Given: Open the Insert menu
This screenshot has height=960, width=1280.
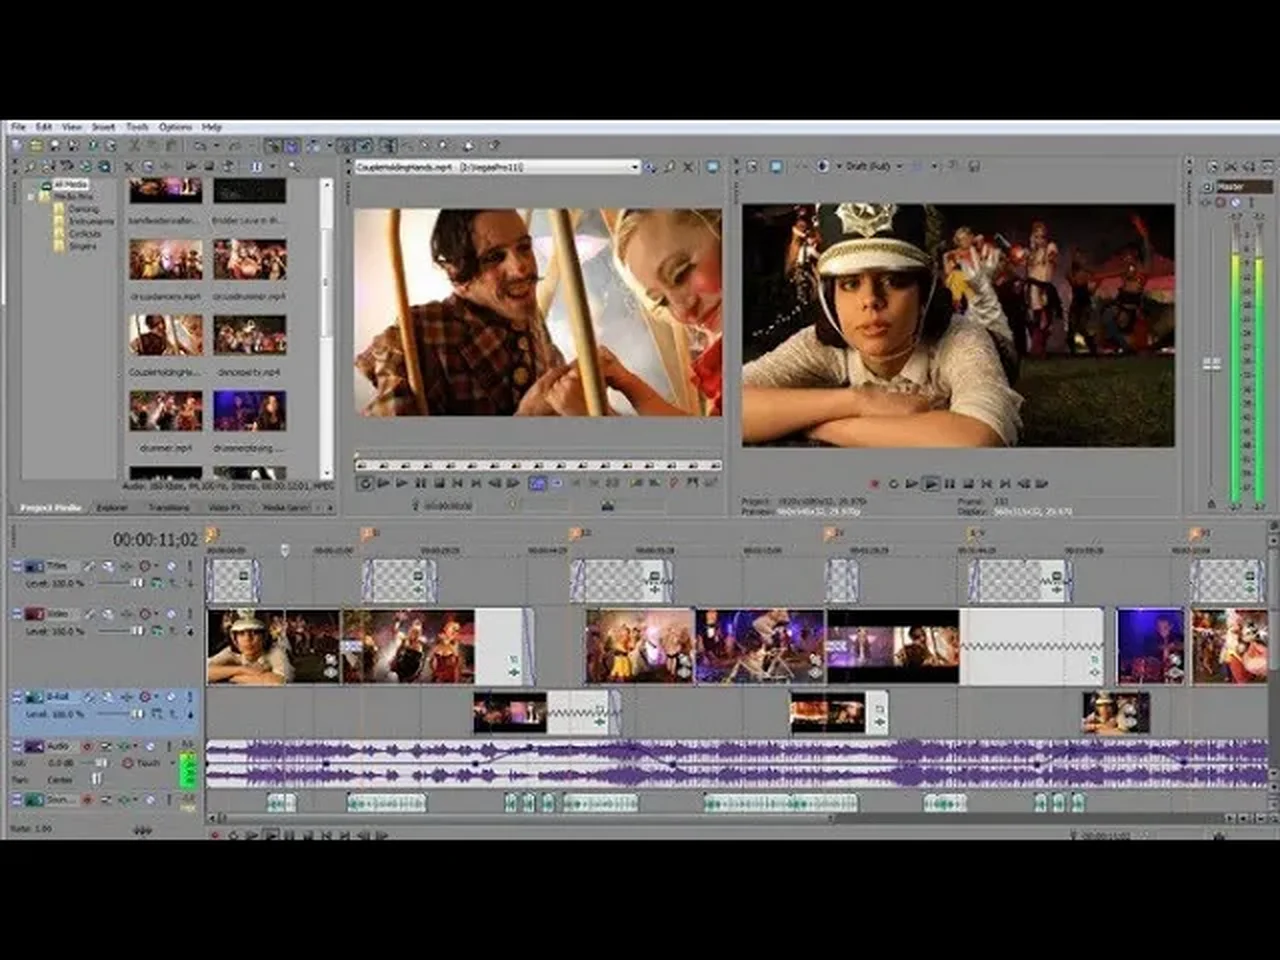Looking at the screenshot, I should coord(103,127).
